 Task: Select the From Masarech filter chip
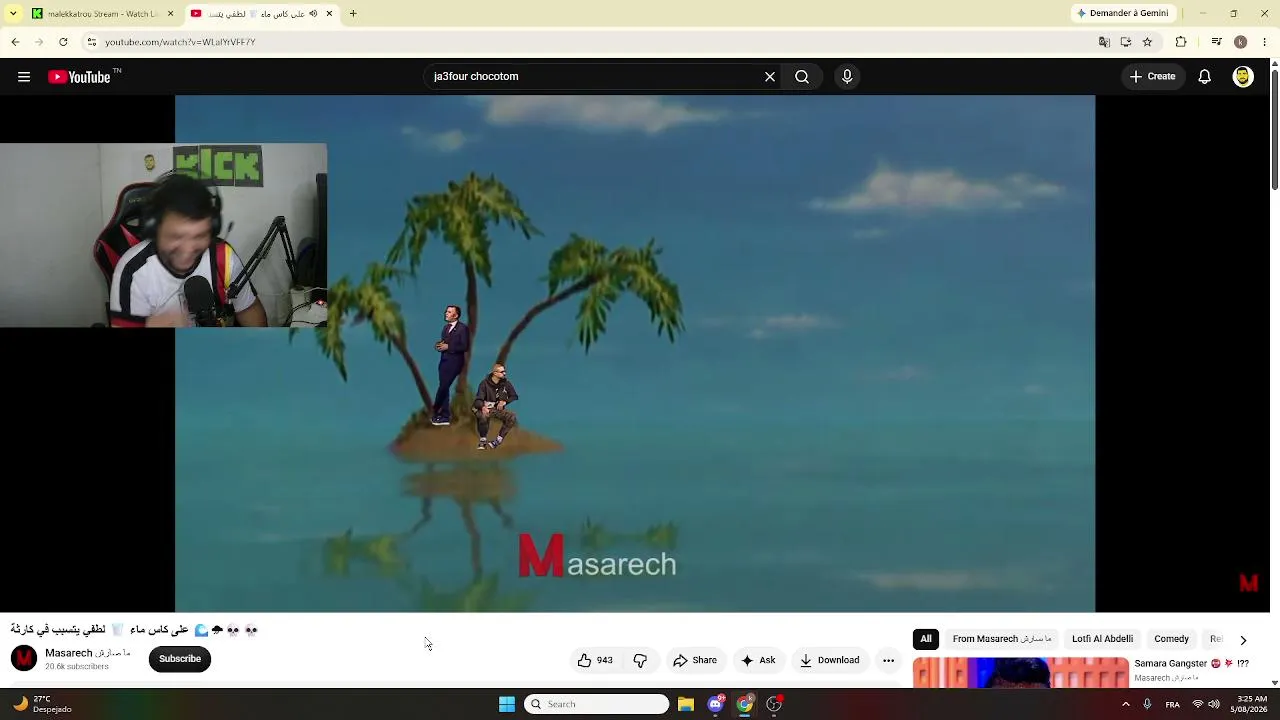(1002, 639)
